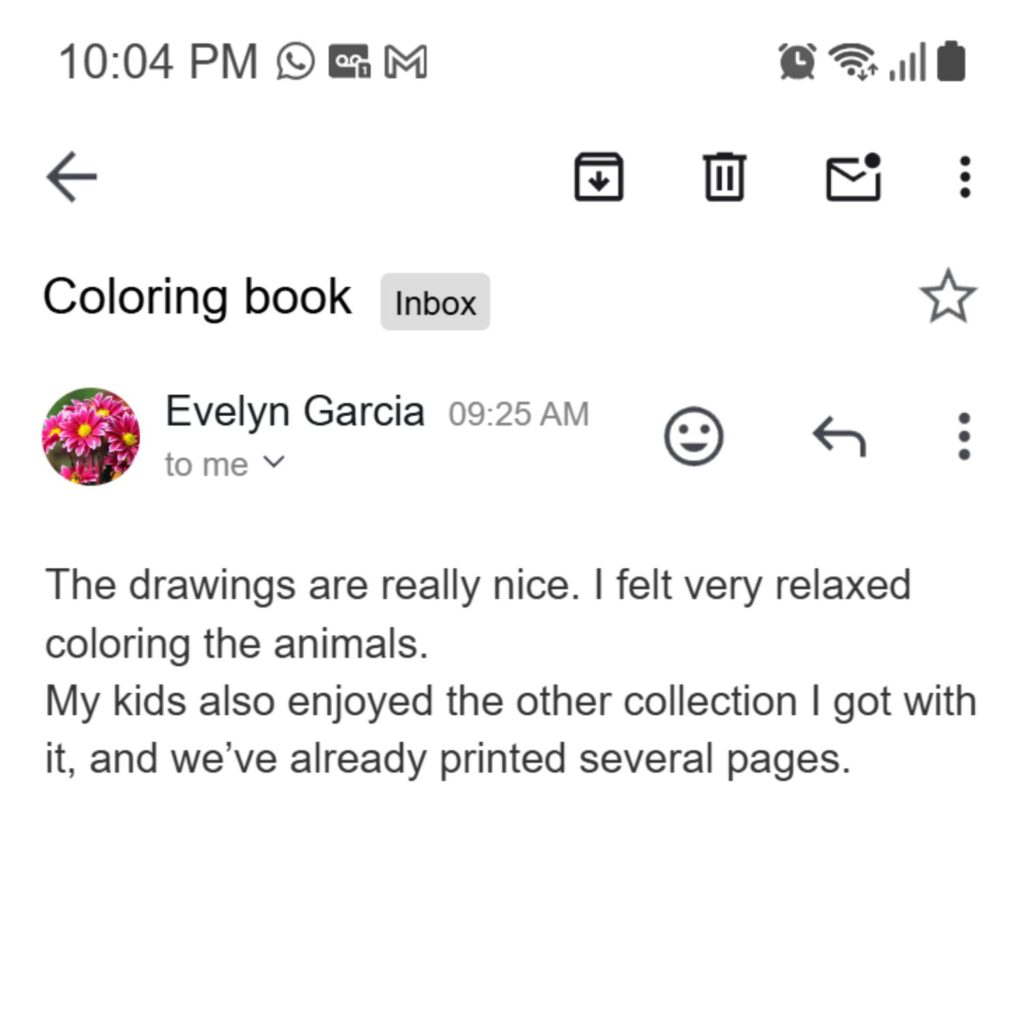Add an emoji reaction
The height and width of the screenshot is (1024, 1024).
(x=694, y=437)
